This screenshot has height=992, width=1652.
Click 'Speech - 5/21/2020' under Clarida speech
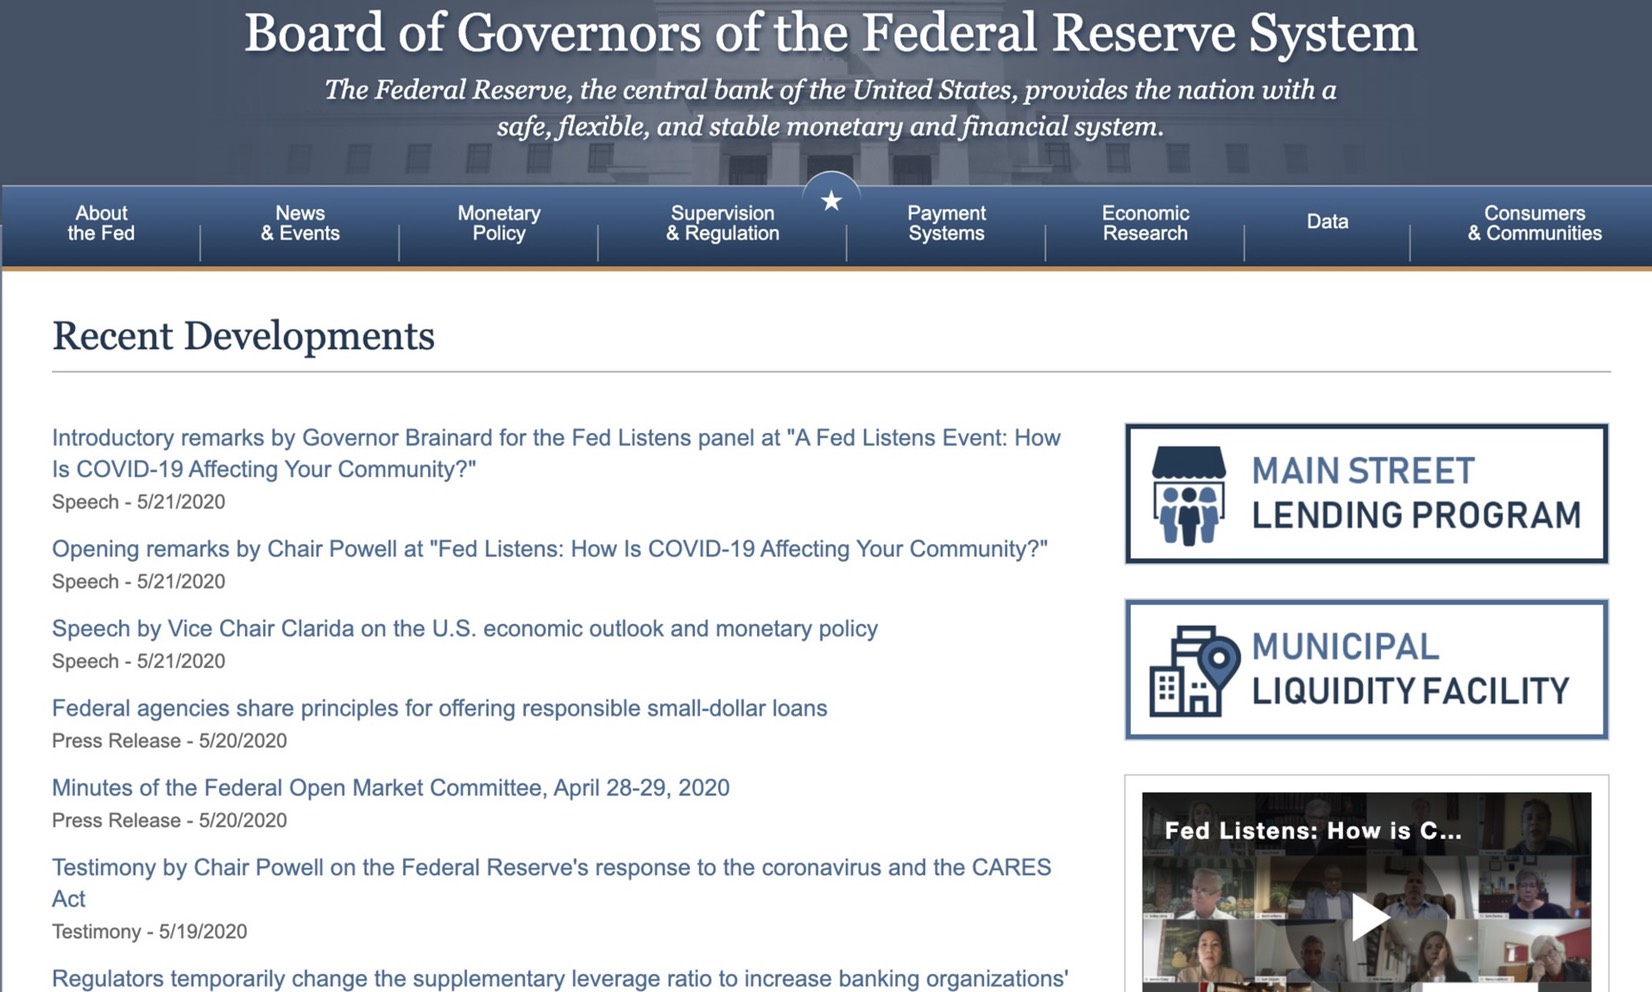[139, 661]
